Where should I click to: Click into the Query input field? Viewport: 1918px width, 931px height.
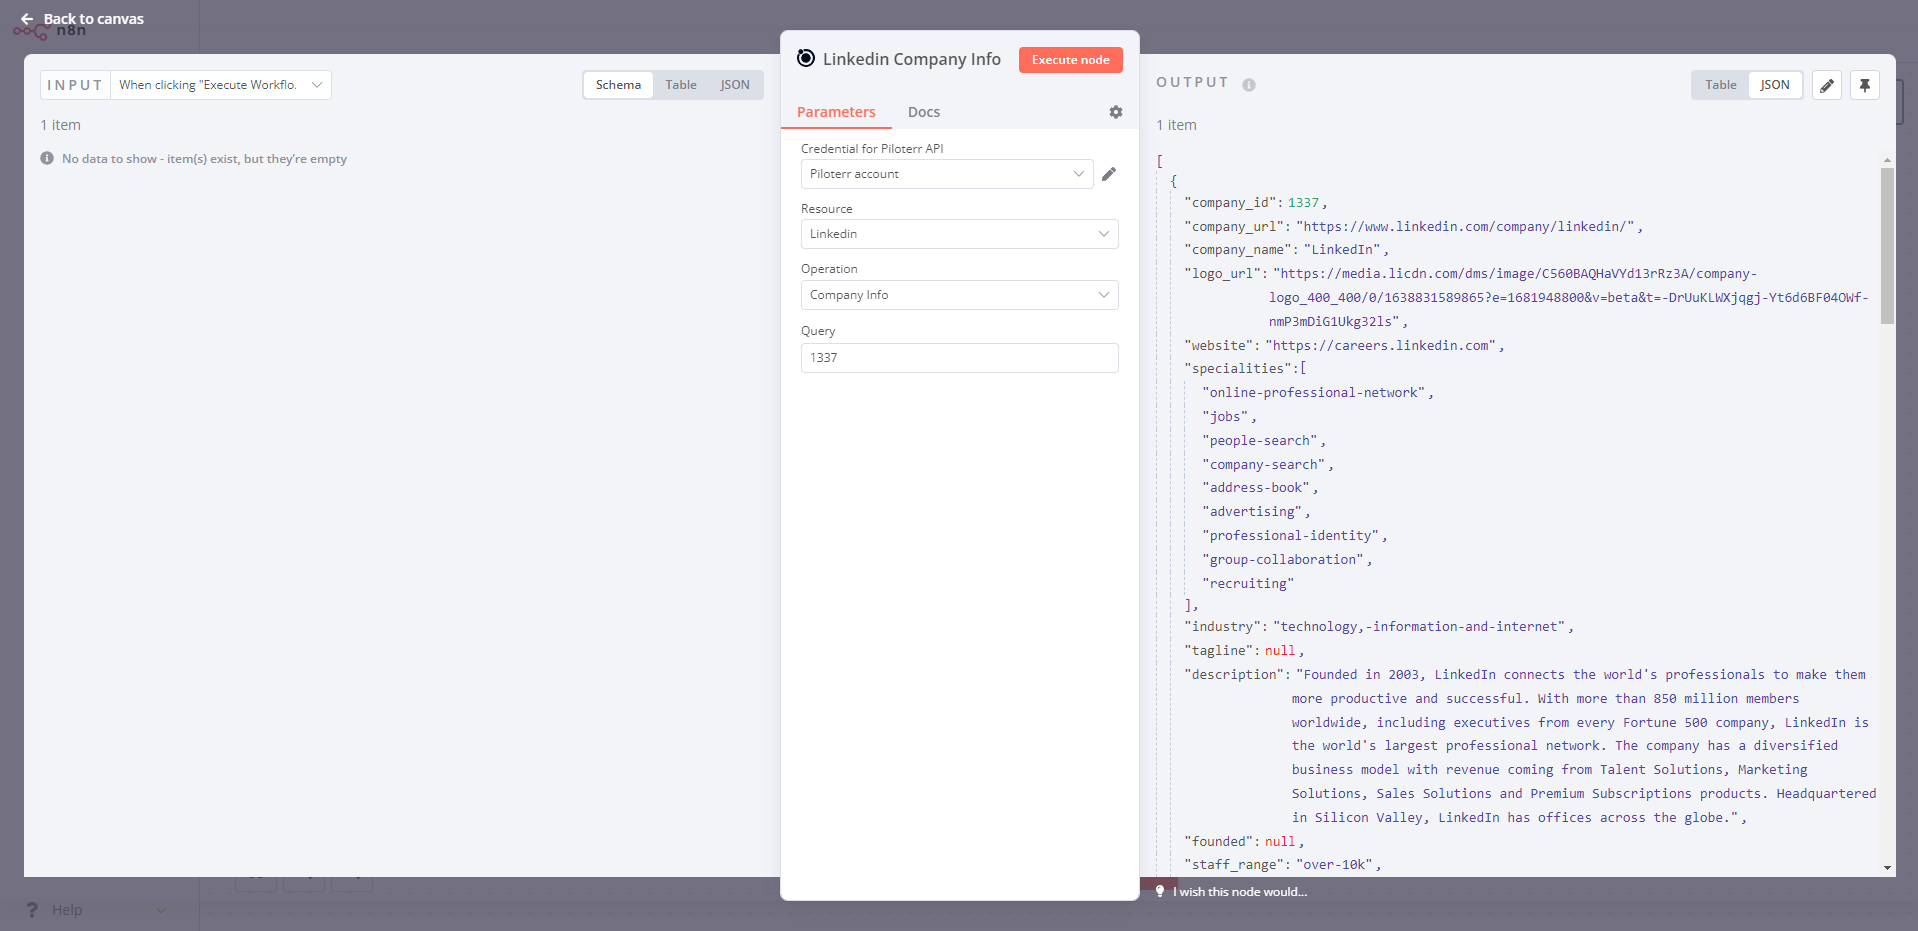959,358
